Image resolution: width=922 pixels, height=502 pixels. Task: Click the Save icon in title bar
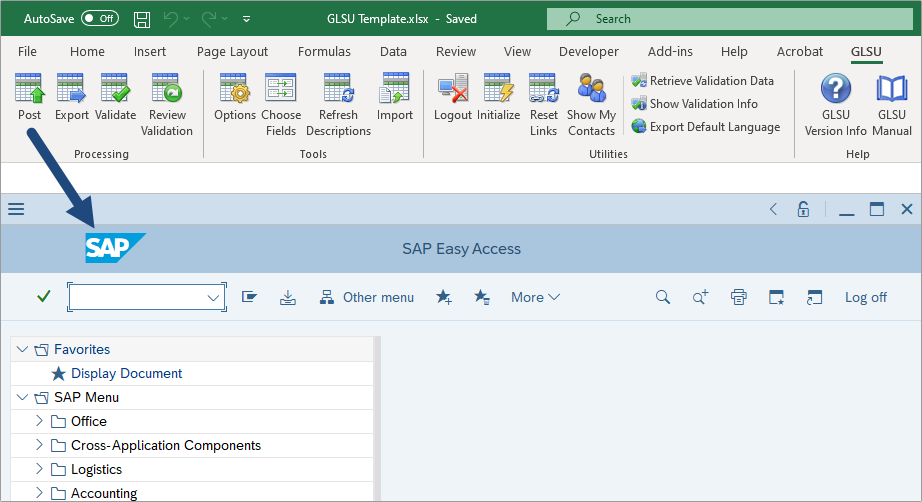(x=142, y=19)
